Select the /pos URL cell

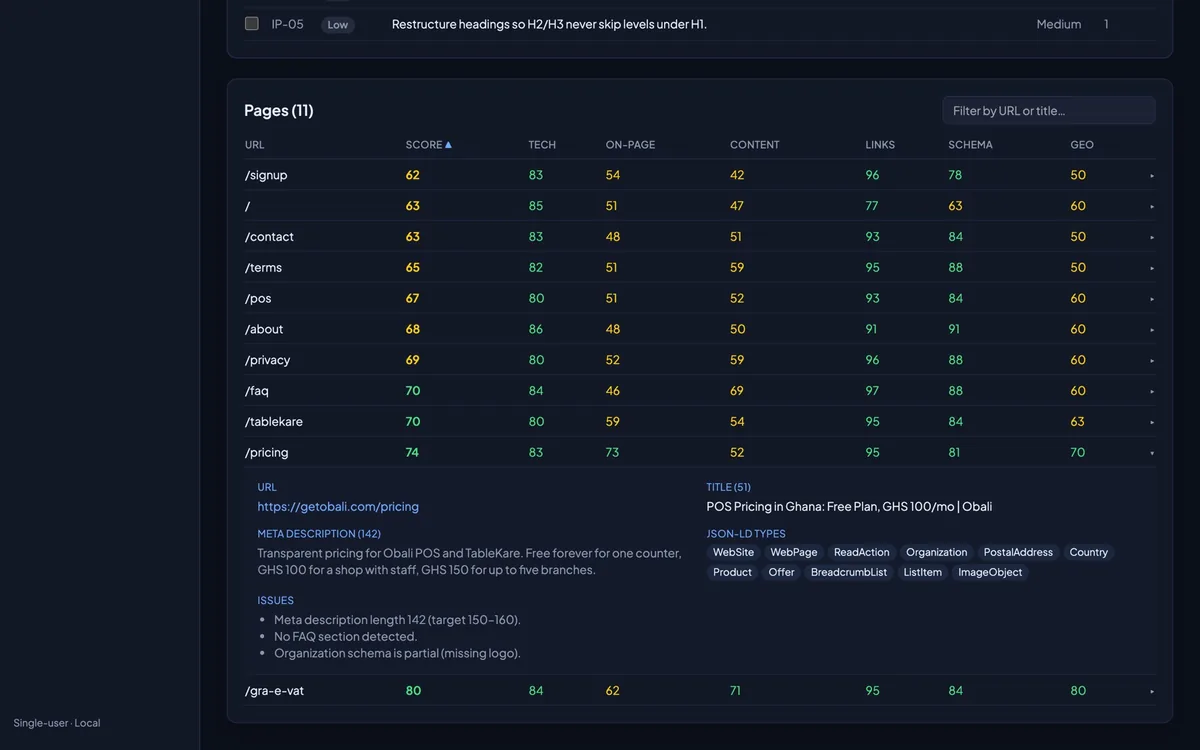[x=258, y=299]
